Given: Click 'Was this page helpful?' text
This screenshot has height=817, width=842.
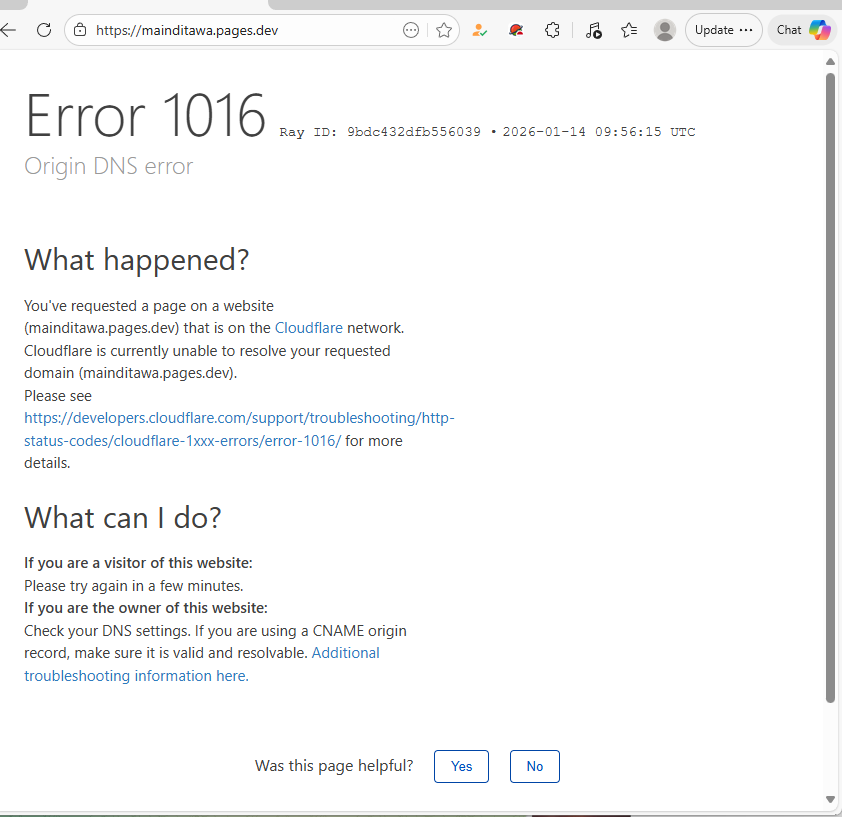Looking at the screenshot, I should pyautogui.click(x=334, y=765).
